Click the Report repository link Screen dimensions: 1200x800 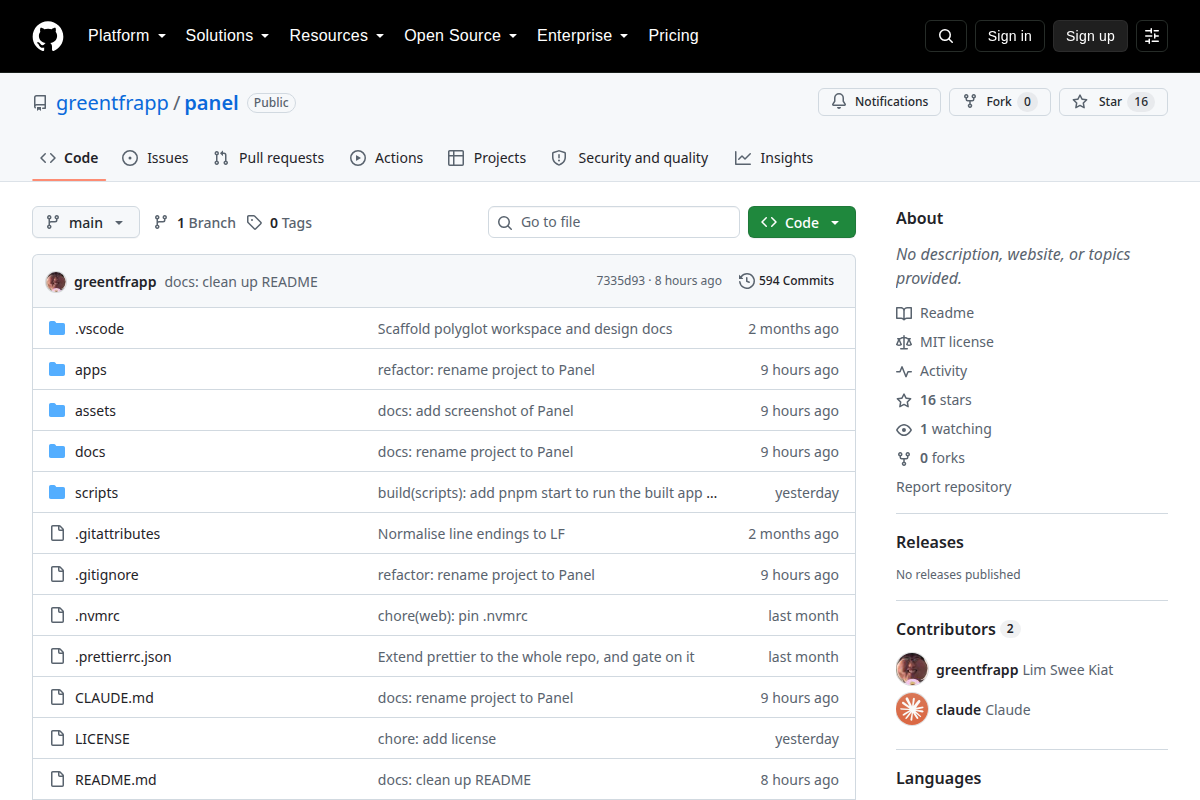(x=954, y=487)
